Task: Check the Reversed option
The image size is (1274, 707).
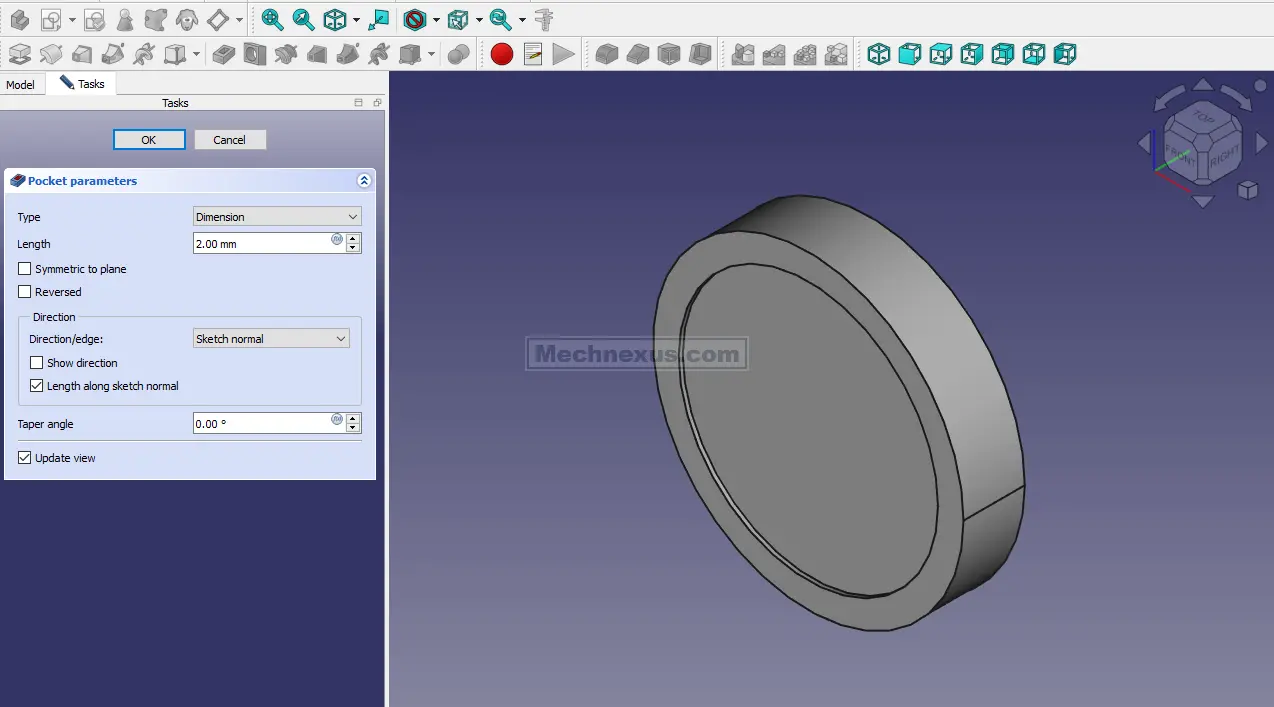Action: tap(25, 292)
